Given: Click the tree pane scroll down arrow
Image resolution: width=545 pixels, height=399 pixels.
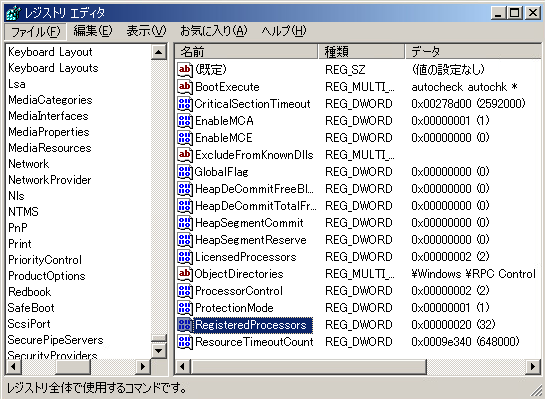Looking at the screenshot, I should [x=159, y=351].
